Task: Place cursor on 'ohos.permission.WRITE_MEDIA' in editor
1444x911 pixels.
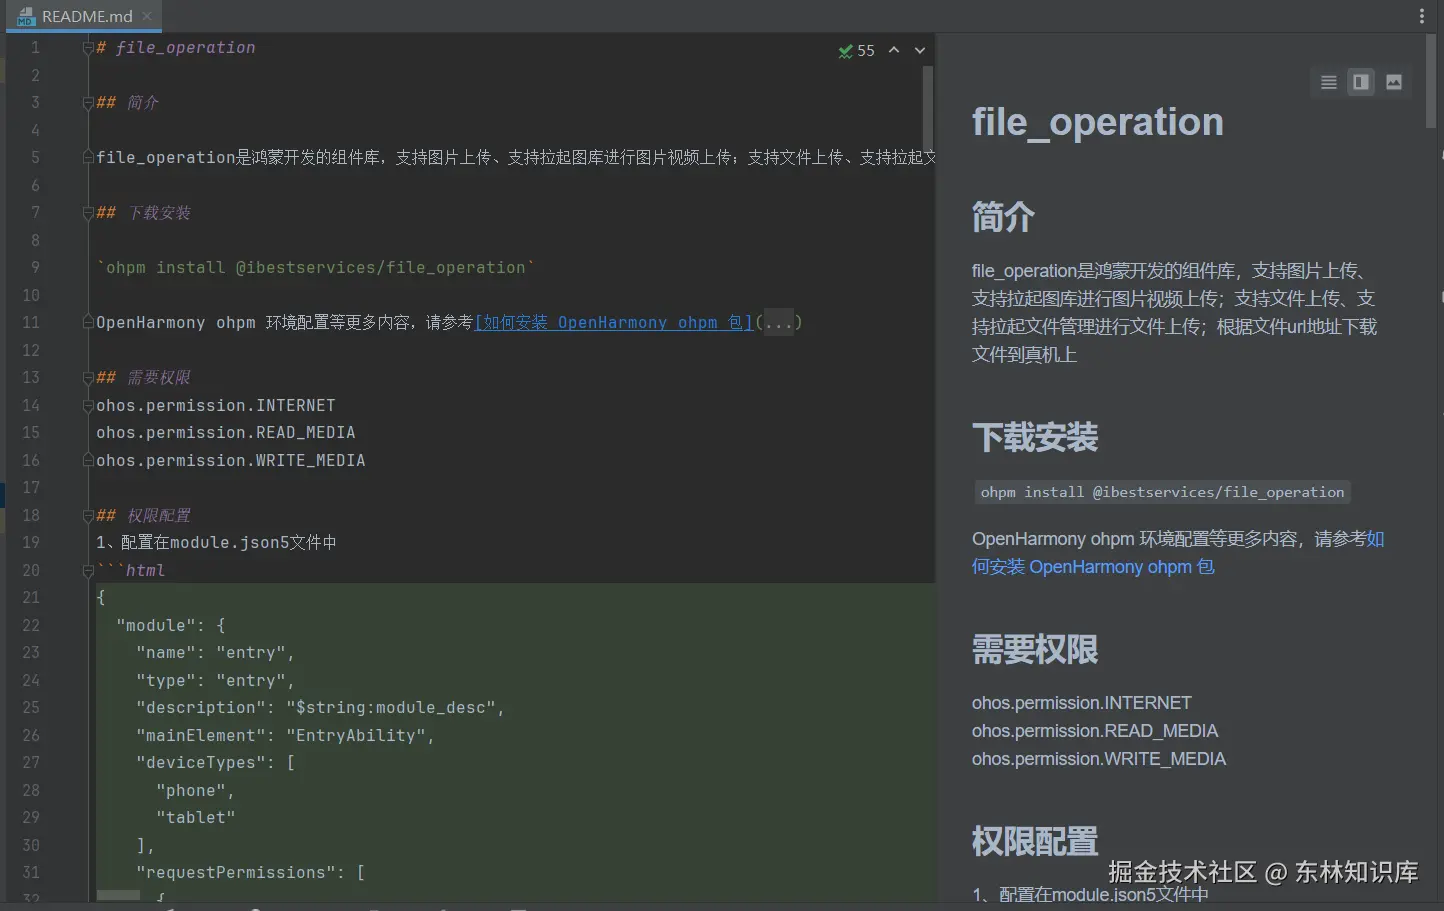Action: 231,461
